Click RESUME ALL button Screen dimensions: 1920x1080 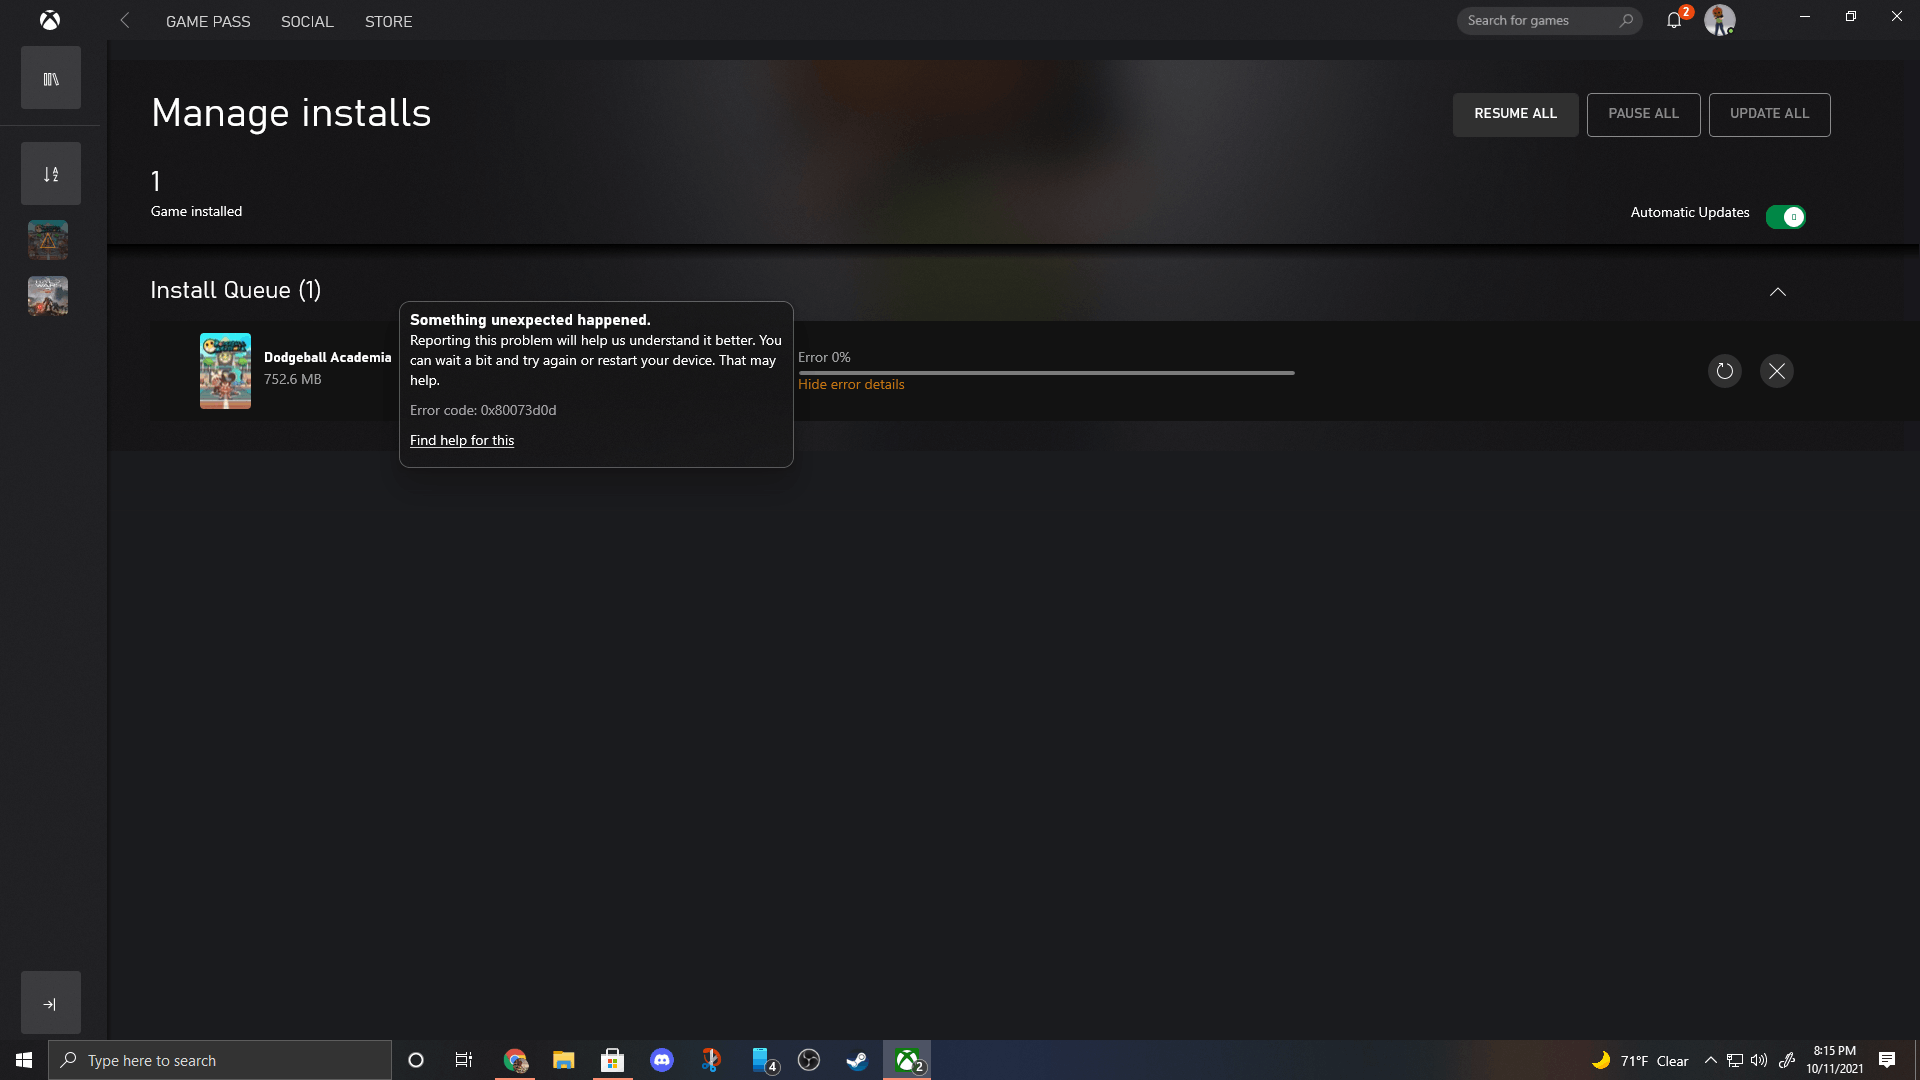click(1515, 113)
